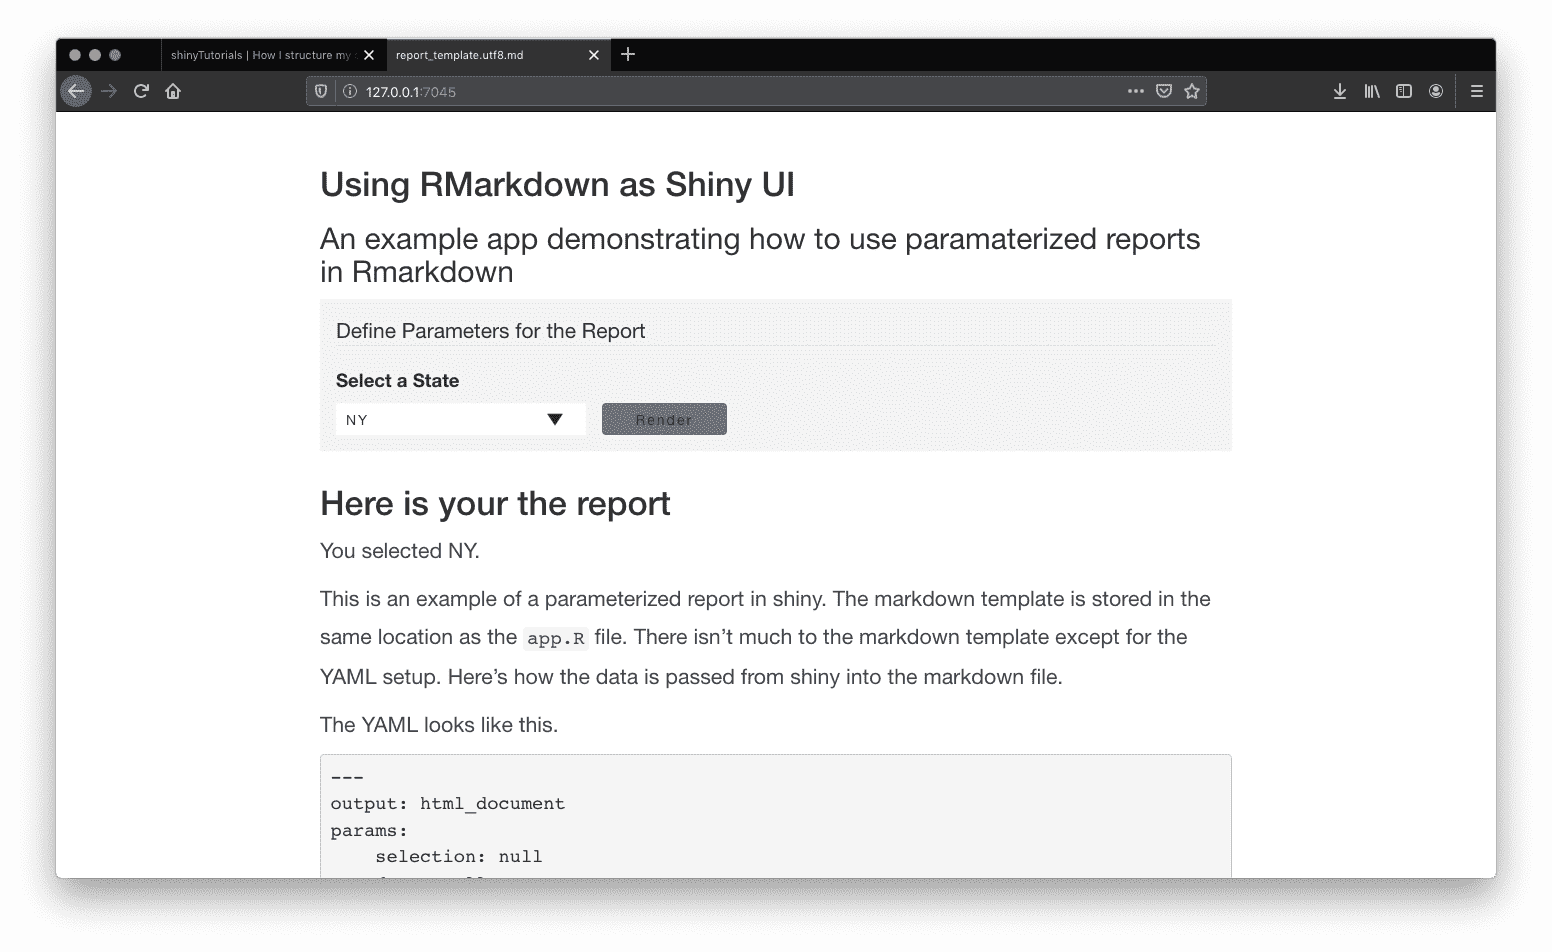Screen dimensions: 1552x952
Task: Open the hamburger application menu
Action: tap(1477, 91)
